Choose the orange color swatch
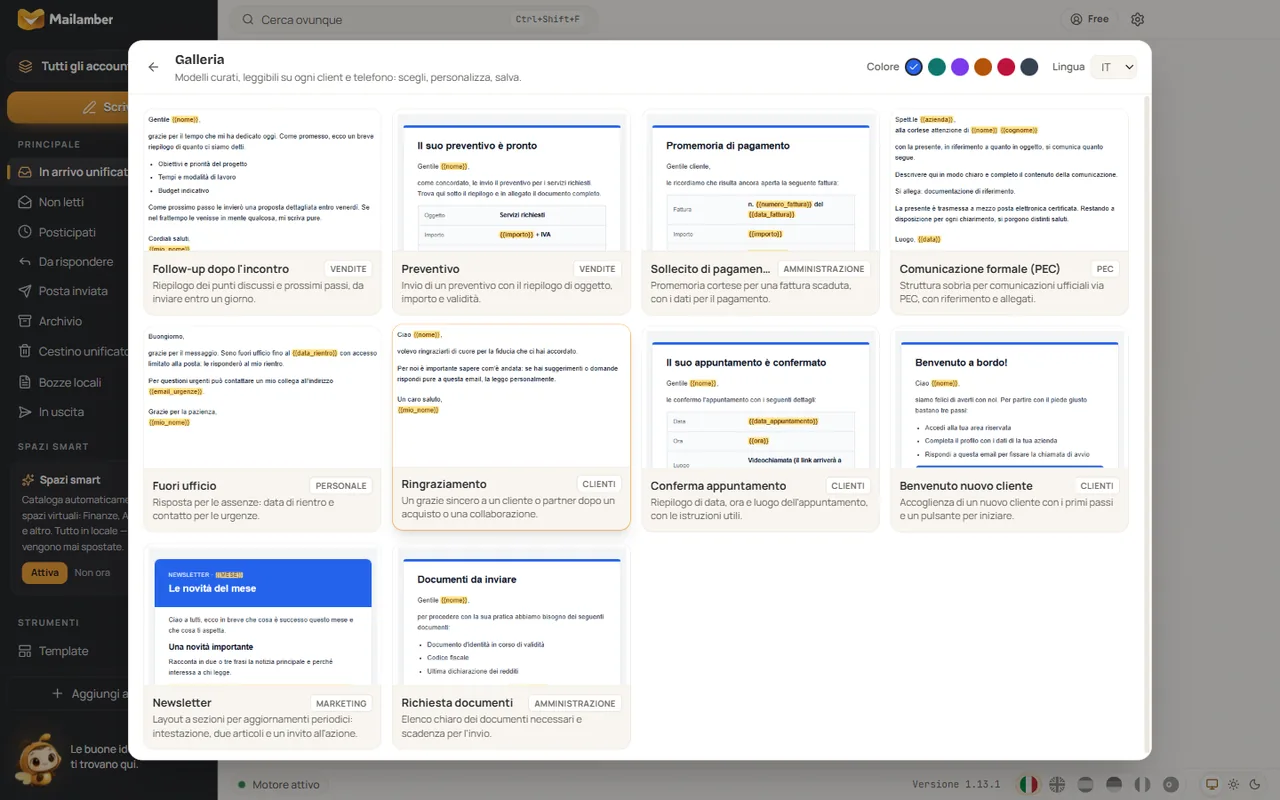This screenshot has height=800, width=1280. tap(983, 67)
